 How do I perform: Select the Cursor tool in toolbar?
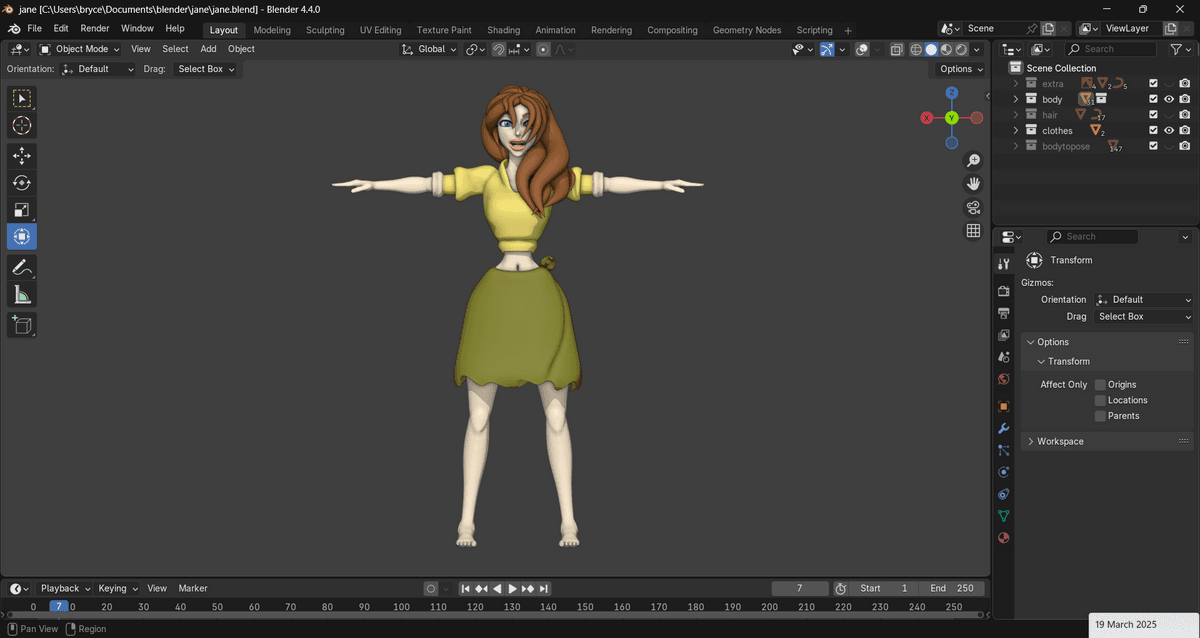(x=22, y=126)
